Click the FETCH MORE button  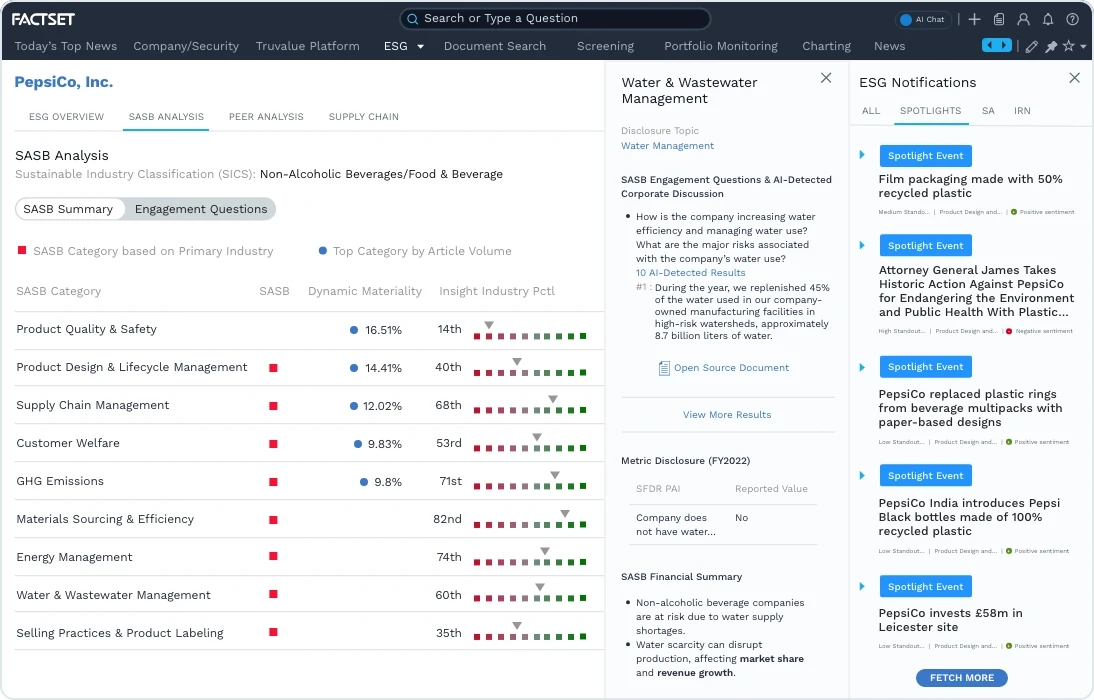961,677
